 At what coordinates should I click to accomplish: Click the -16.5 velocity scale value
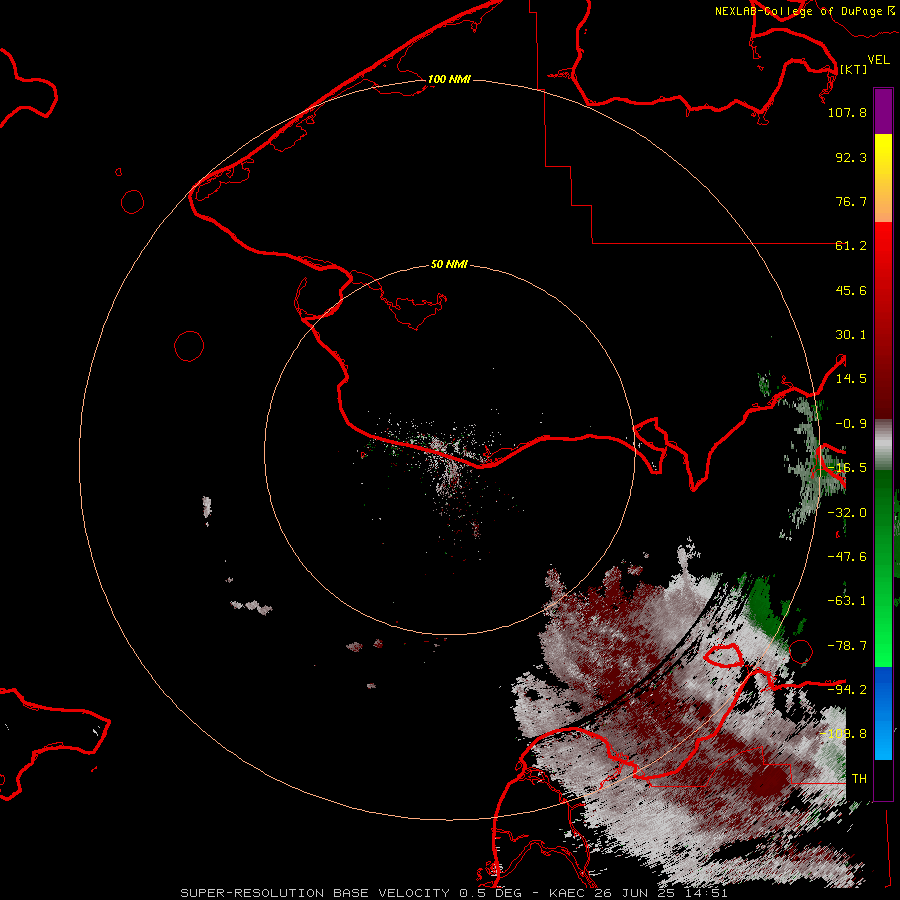point(847,468)
